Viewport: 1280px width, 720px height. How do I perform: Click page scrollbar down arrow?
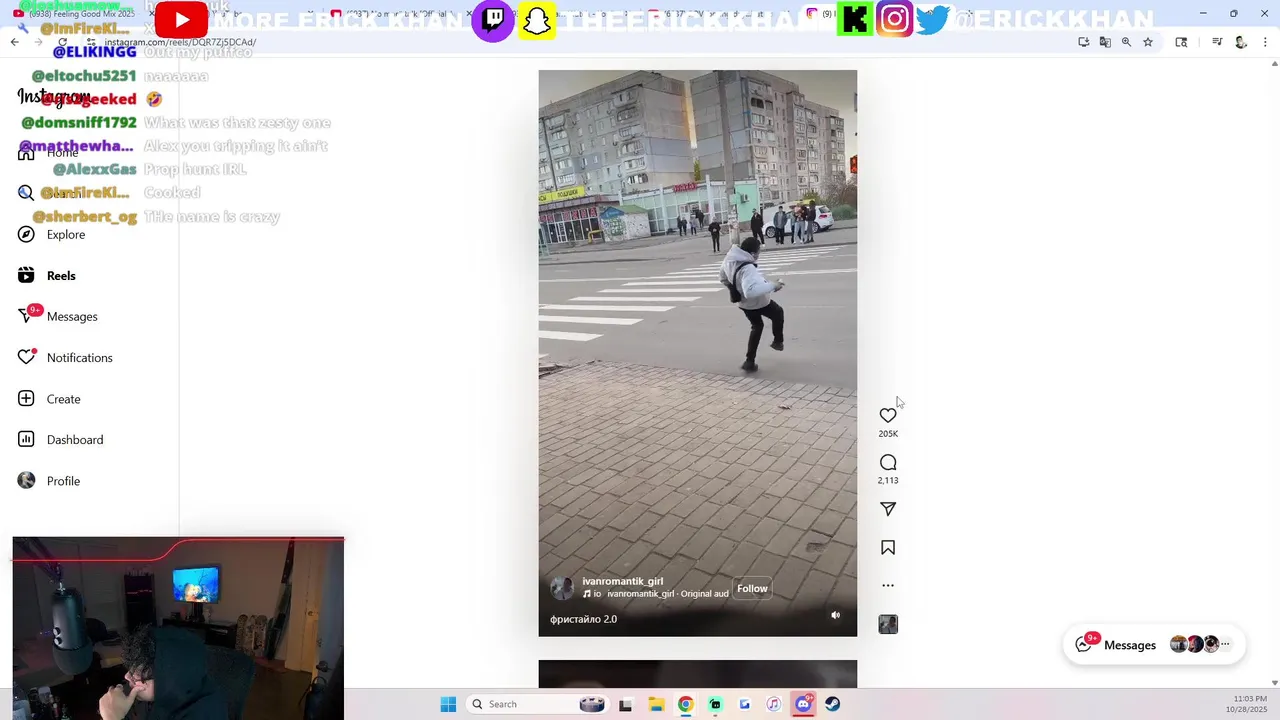[1274, 683]
